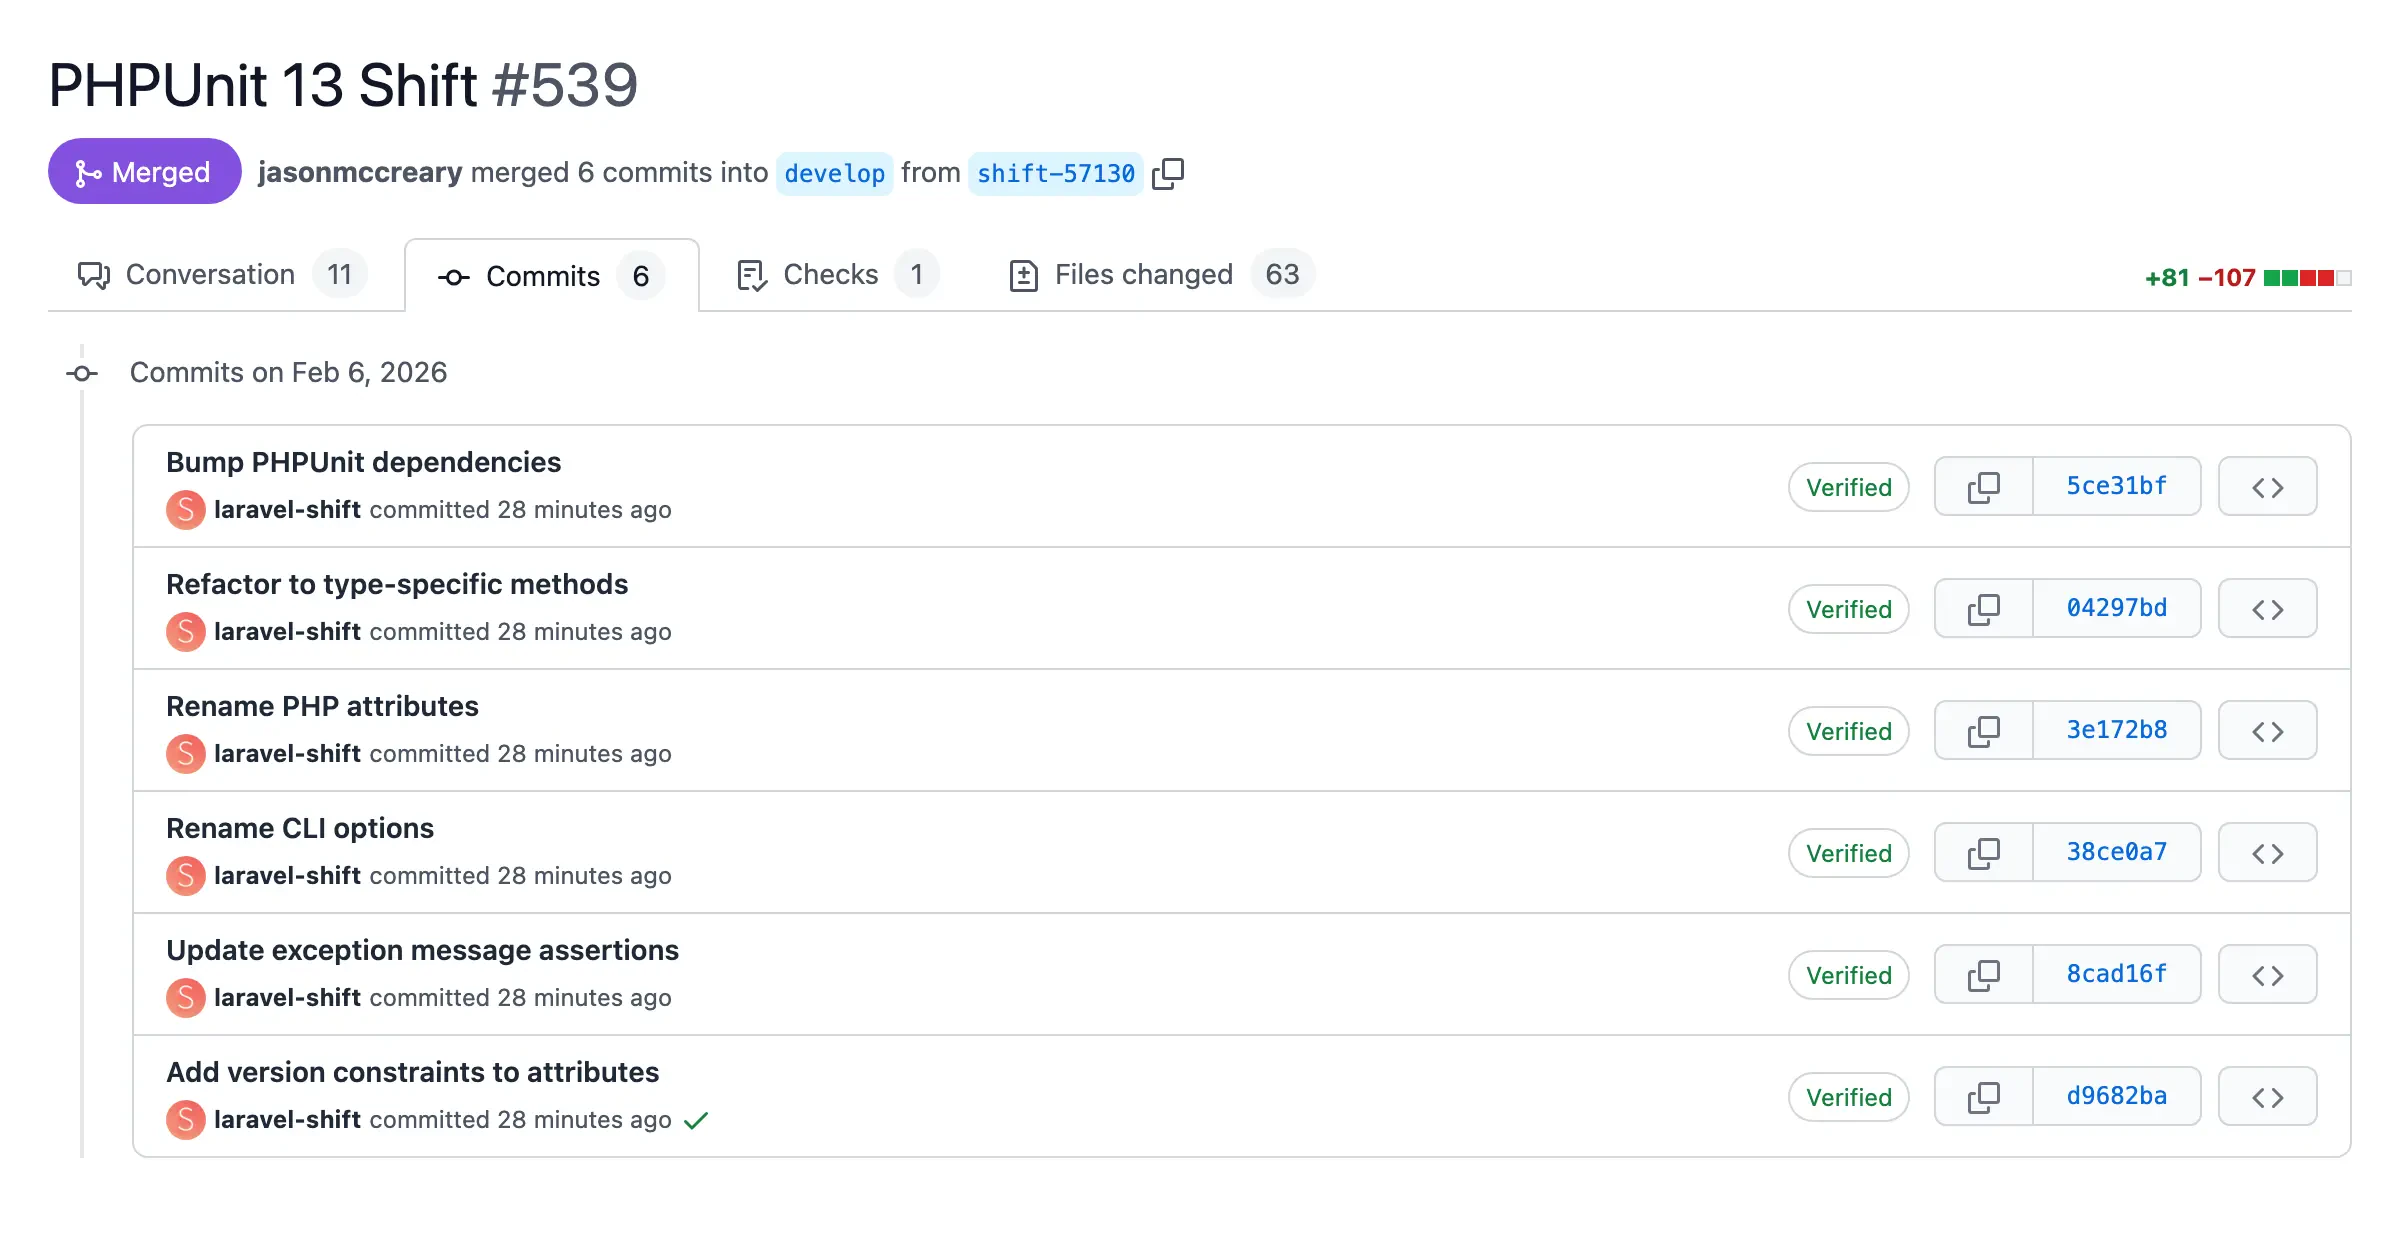
Task: Copy full SHA for commit 5ce31bf
Action: click(1984, 487)
